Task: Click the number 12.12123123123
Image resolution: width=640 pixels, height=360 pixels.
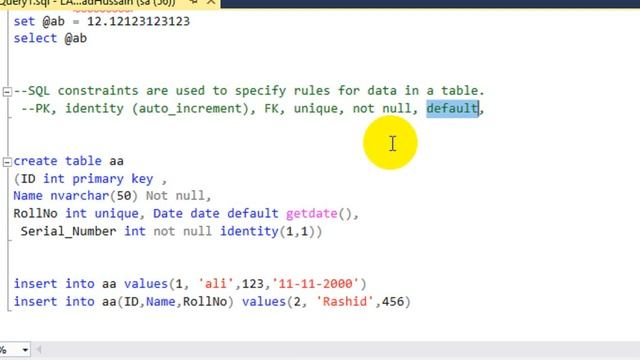Action: (138, 21)
